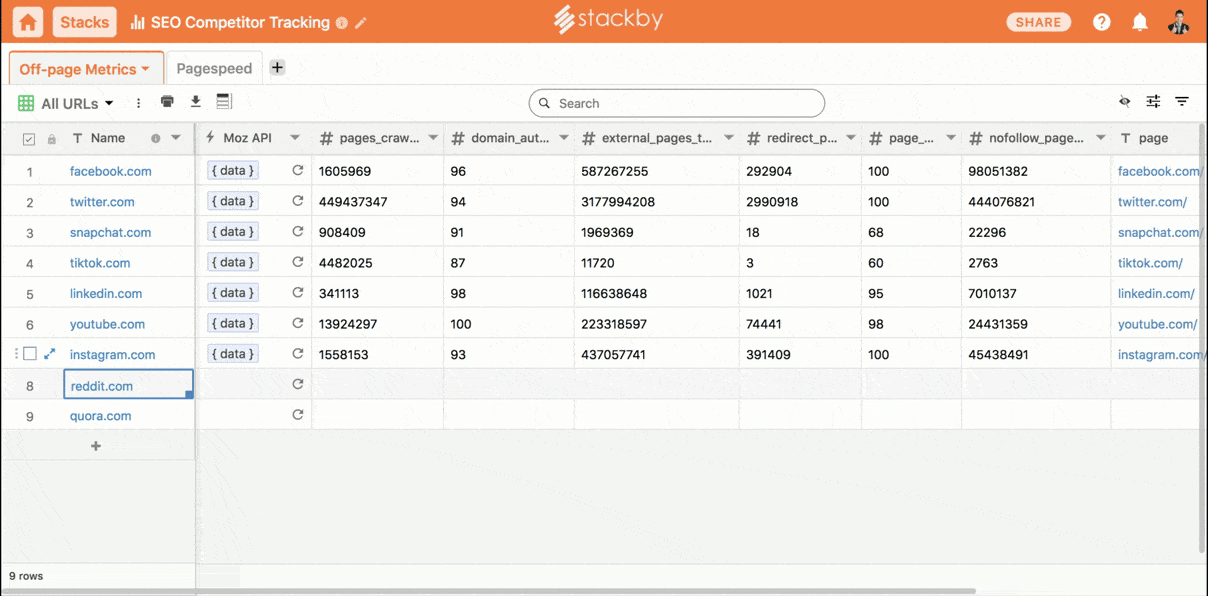Toggle the select-all rows checkbox
The width and height of the screenshot is (1208, 596).
coord(29,139)
